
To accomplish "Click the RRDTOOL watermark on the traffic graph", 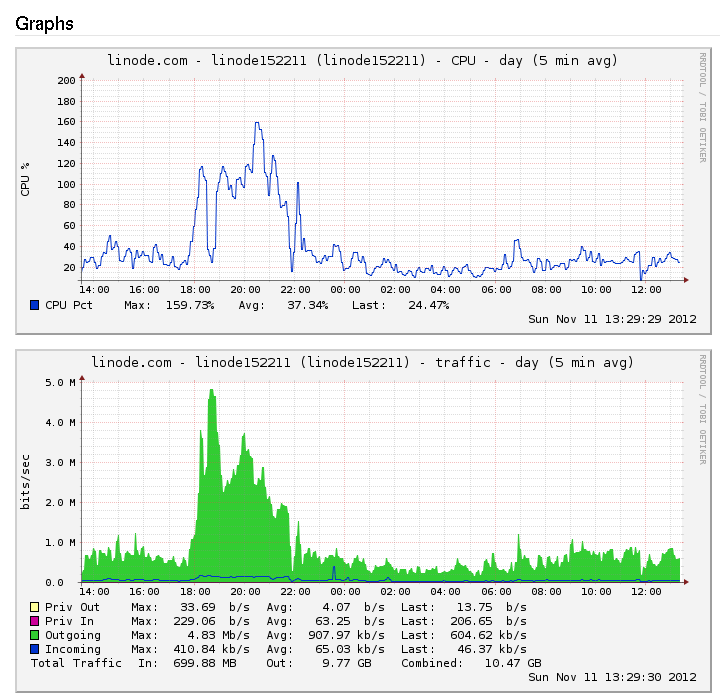I will click(x=702, y=408).
